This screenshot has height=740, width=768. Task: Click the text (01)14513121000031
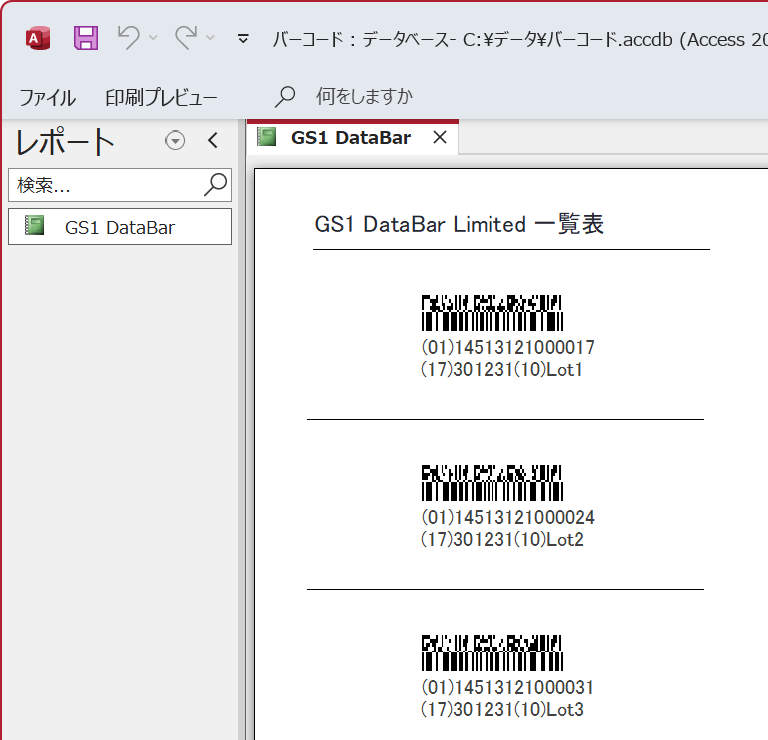[507, 688]
